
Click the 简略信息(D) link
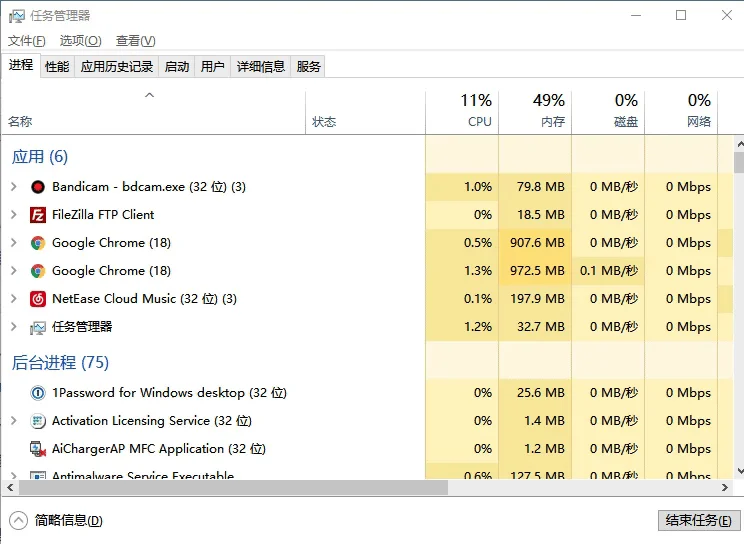68,521
